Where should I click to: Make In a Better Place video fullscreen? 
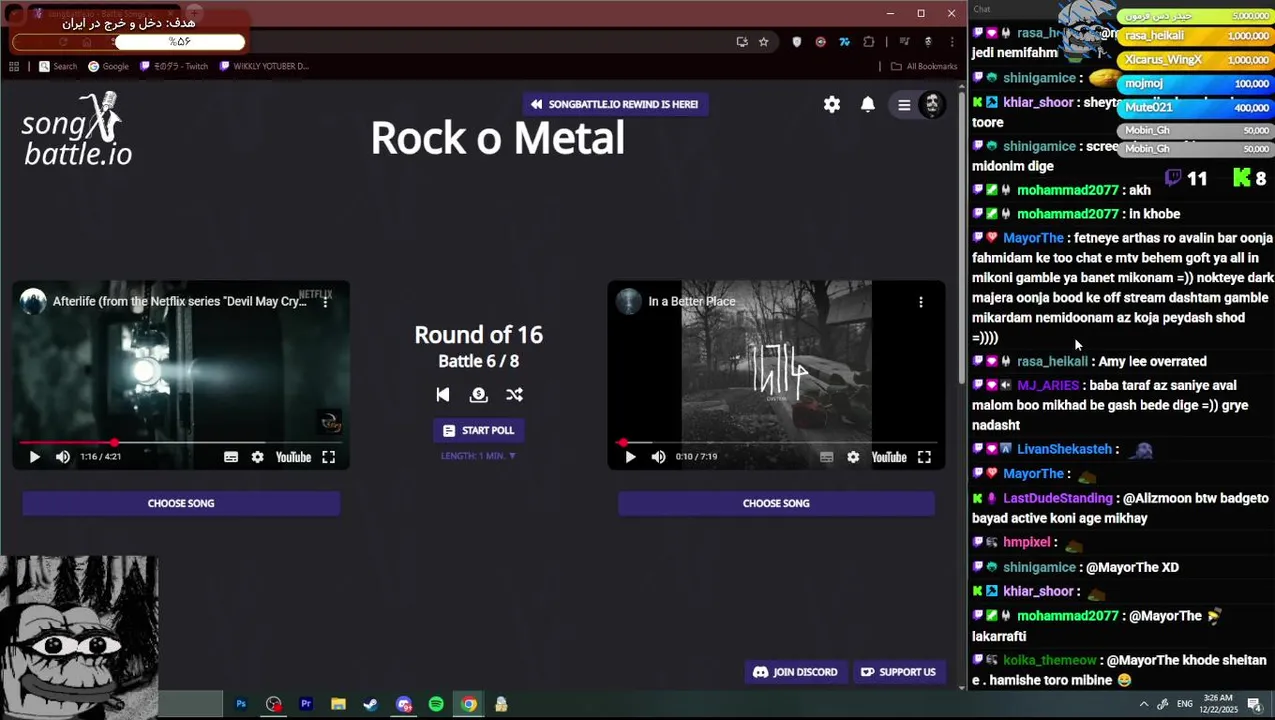coord(924,457)
